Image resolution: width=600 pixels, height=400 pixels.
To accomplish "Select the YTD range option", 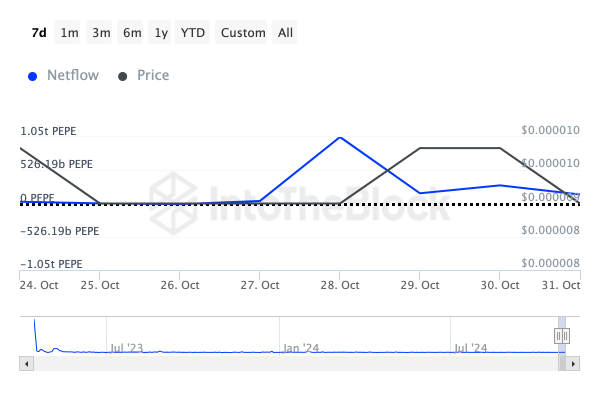I will (193, 33).
